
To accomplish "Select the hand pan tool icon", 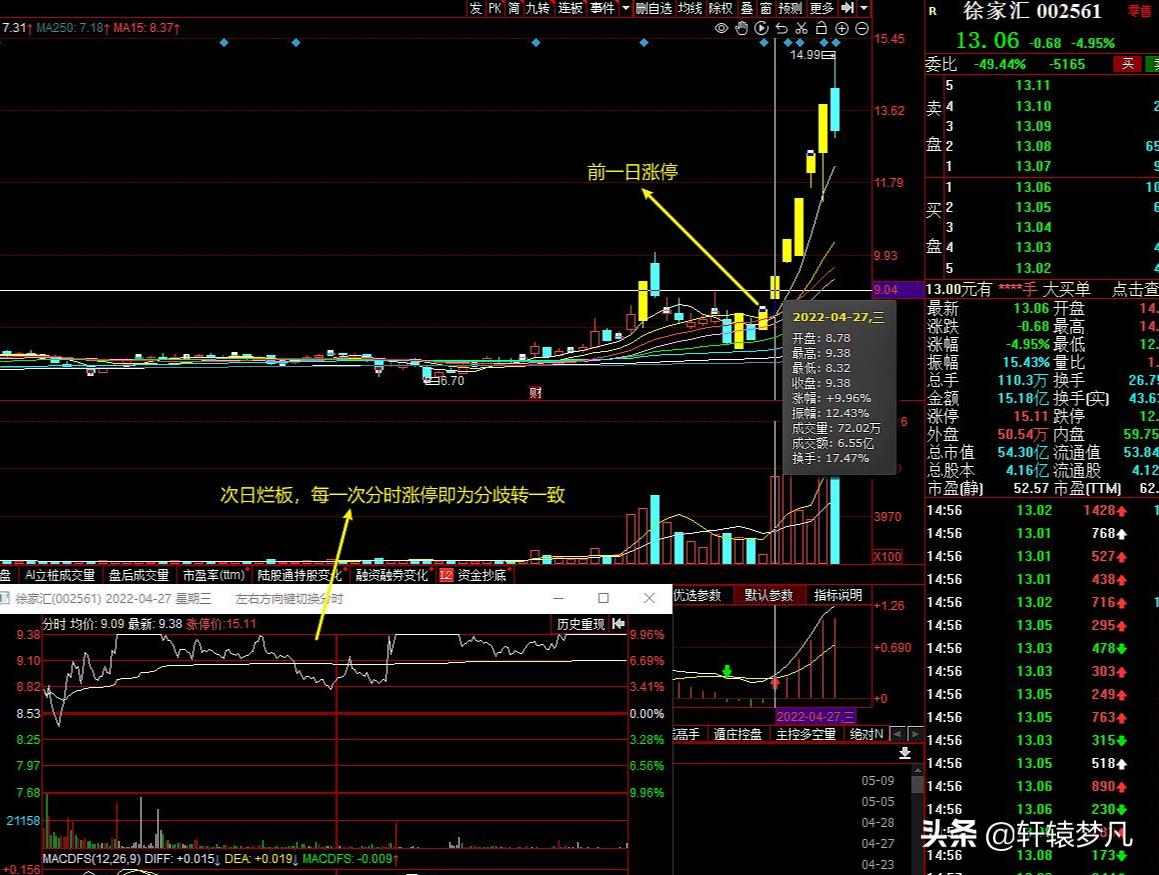I will (742, 29).
